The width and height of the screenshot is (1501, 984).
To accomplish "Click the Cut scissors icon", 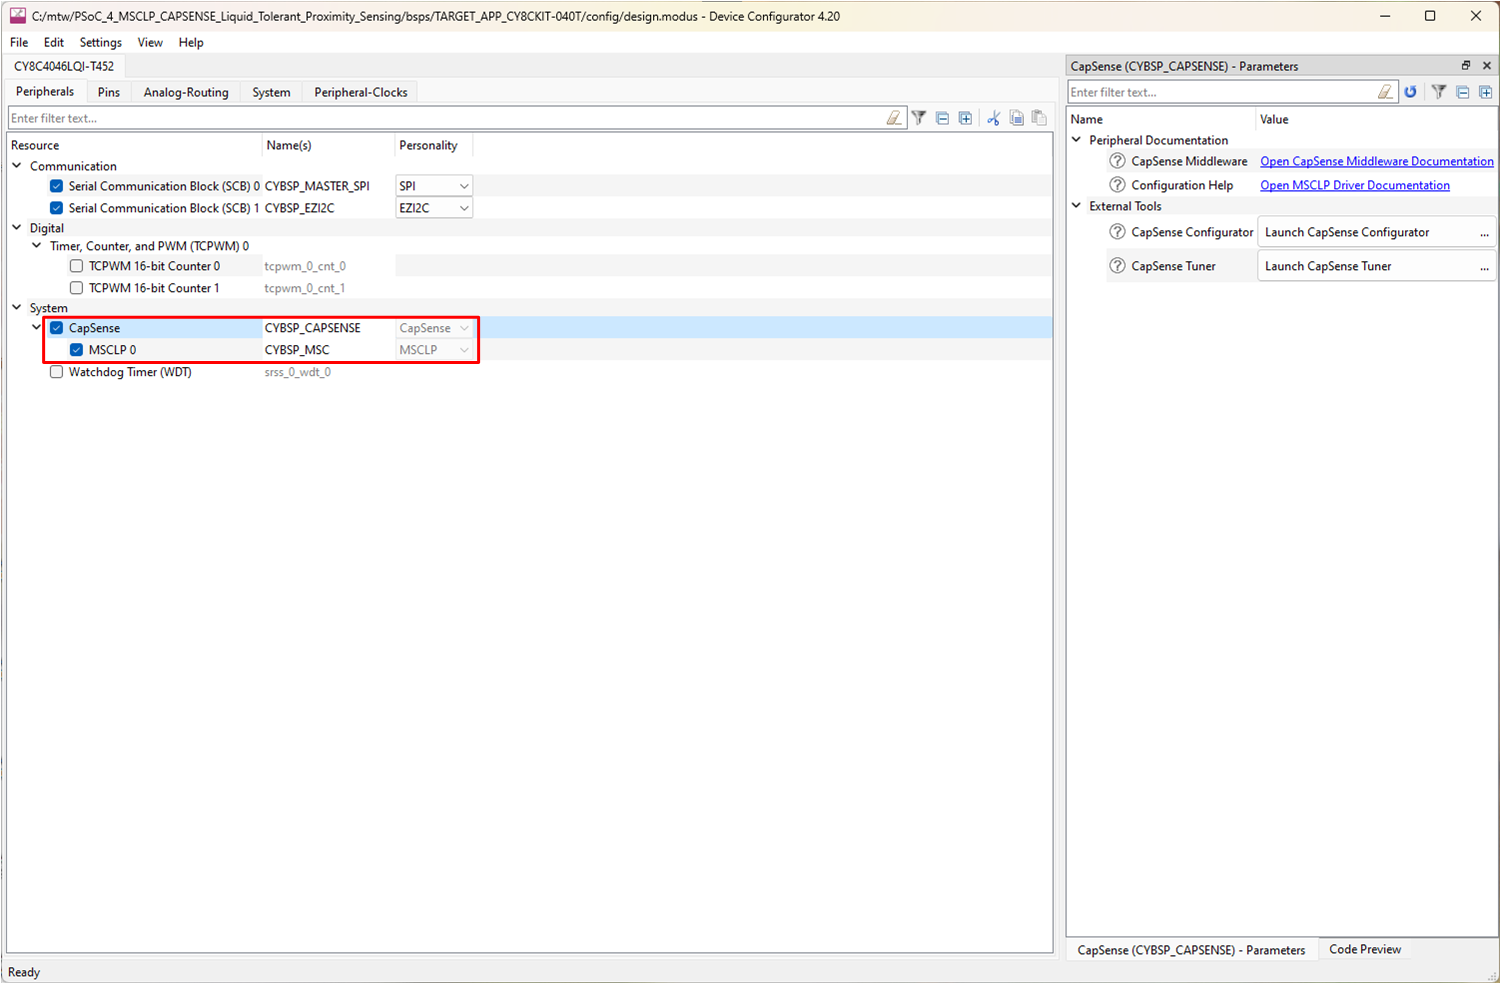I will point(993,118).
